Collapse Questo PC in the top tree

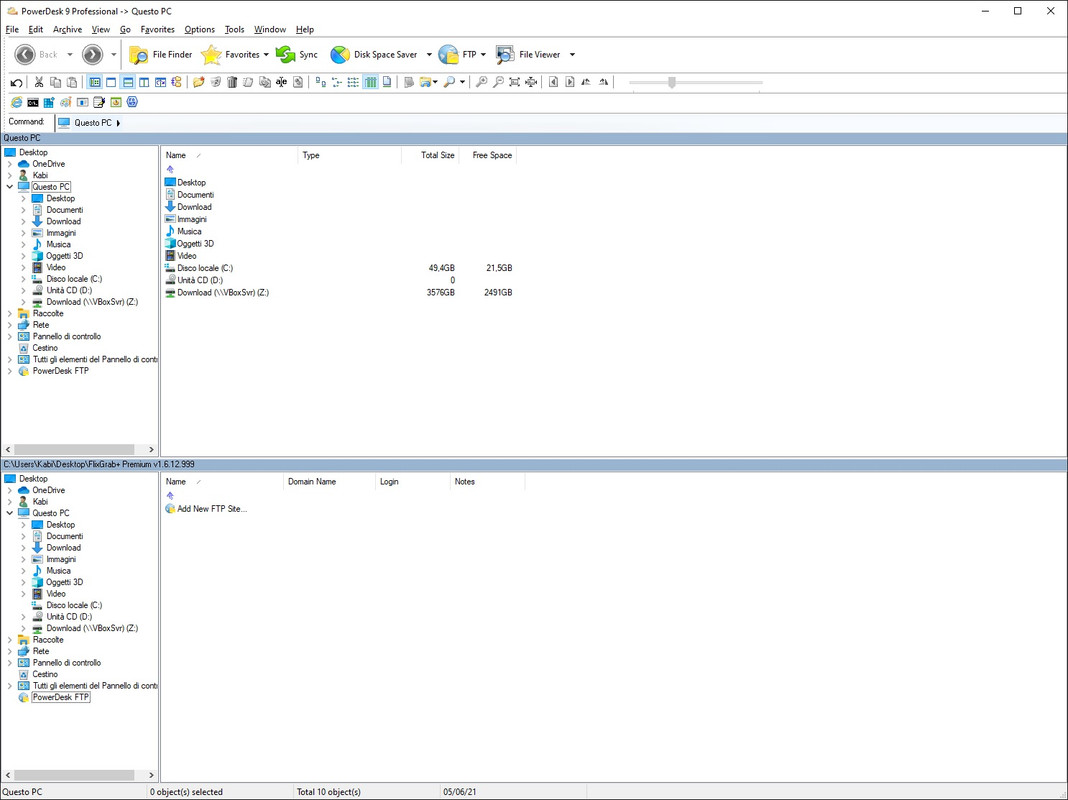(x=10, y=187)
